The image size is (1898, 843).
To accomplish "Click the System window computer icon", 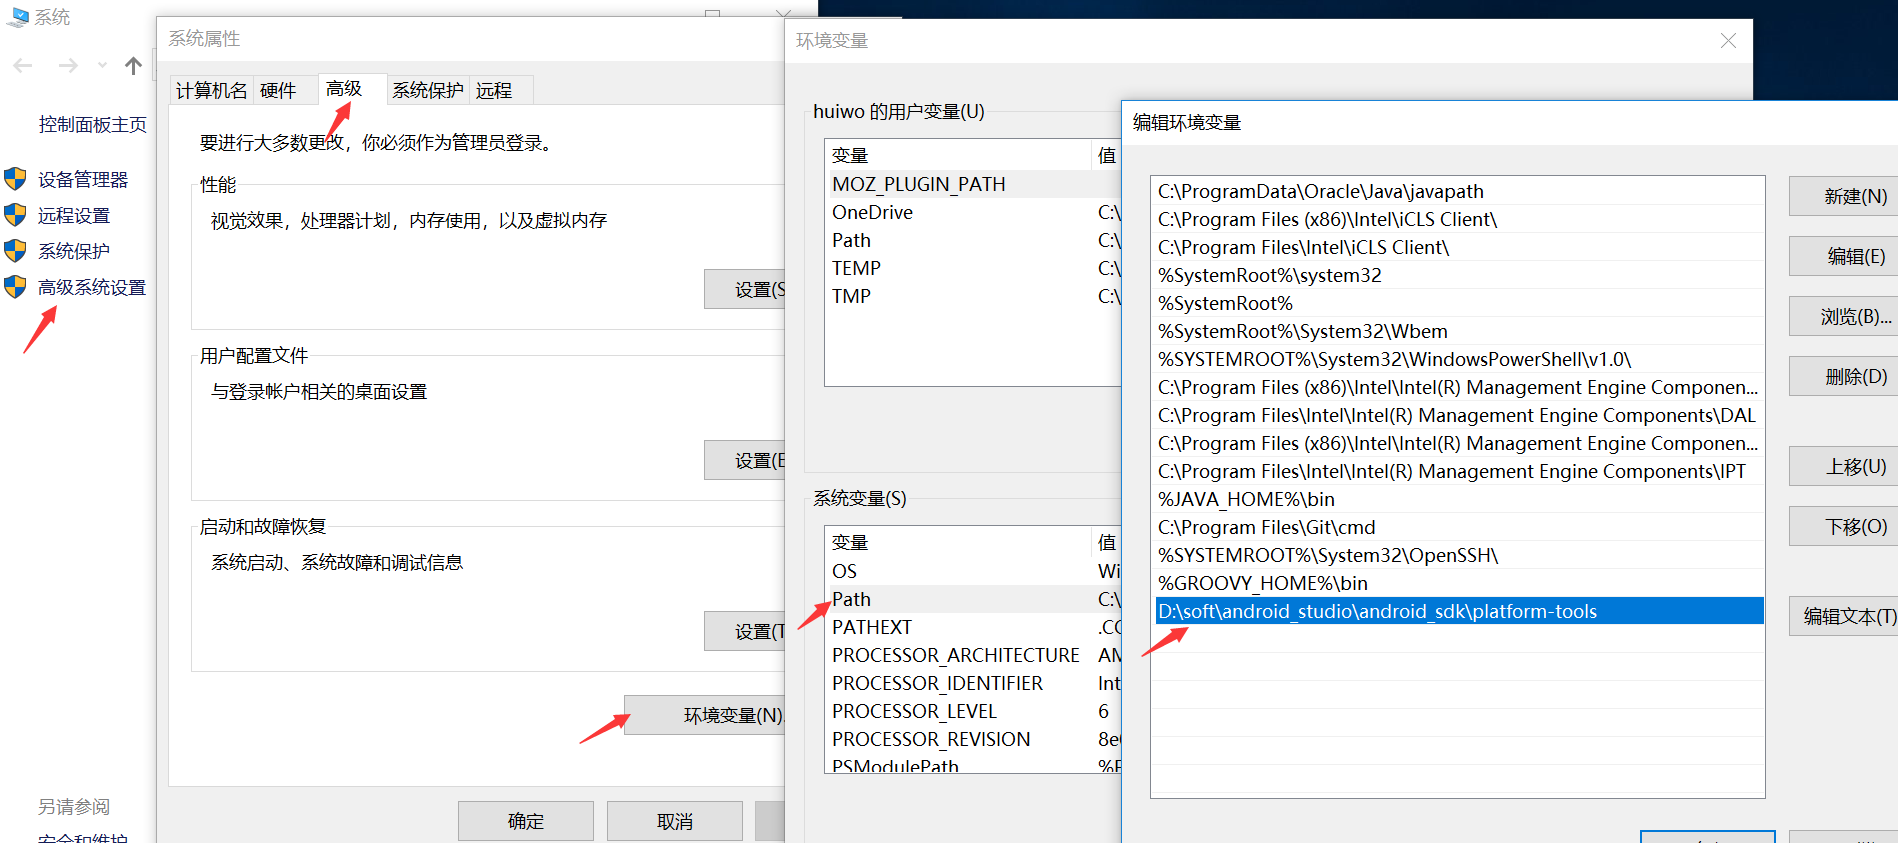I will click(x=17, y=17).
